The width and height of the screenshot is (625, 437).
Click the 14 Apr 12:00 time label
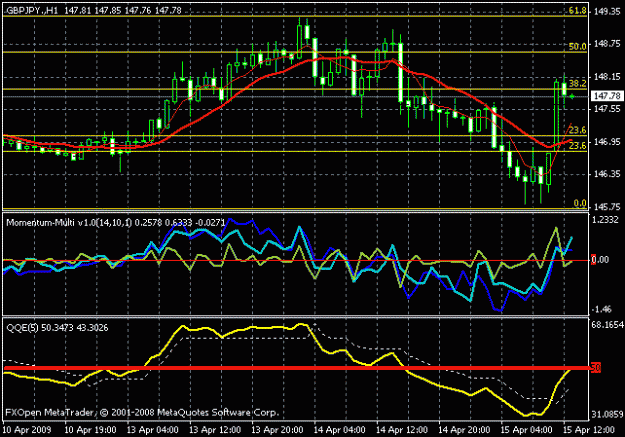point(402,430)
